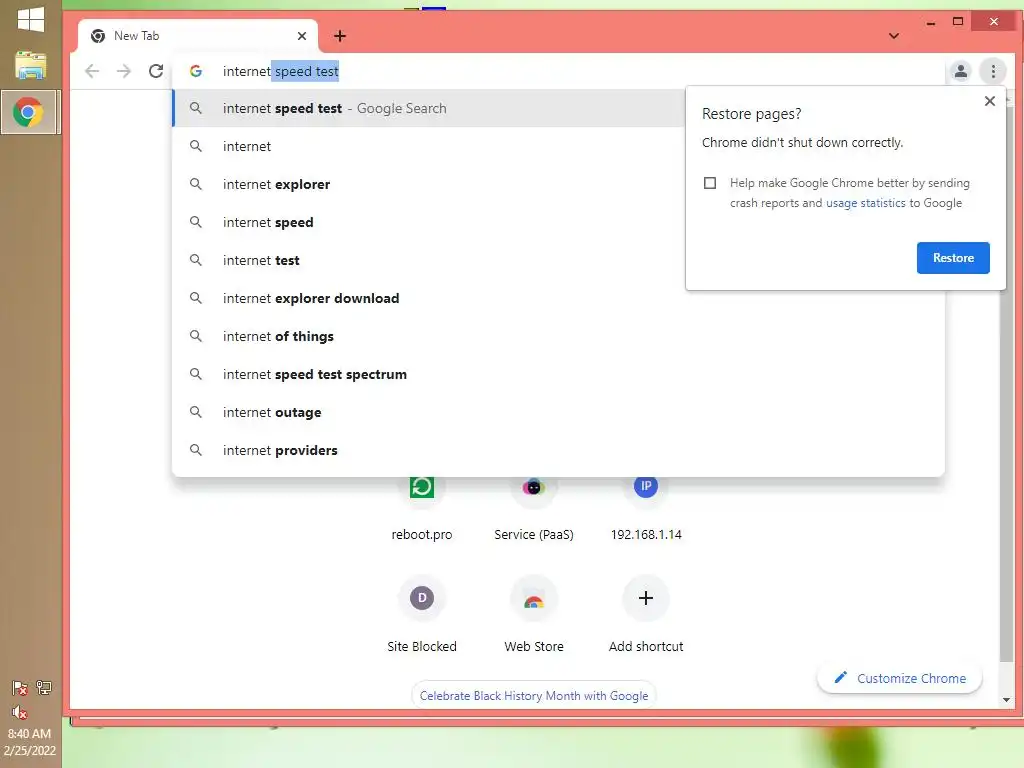Close the New Tab tab
Viewport: 1024px width, 768px height.
click(302, 36)
